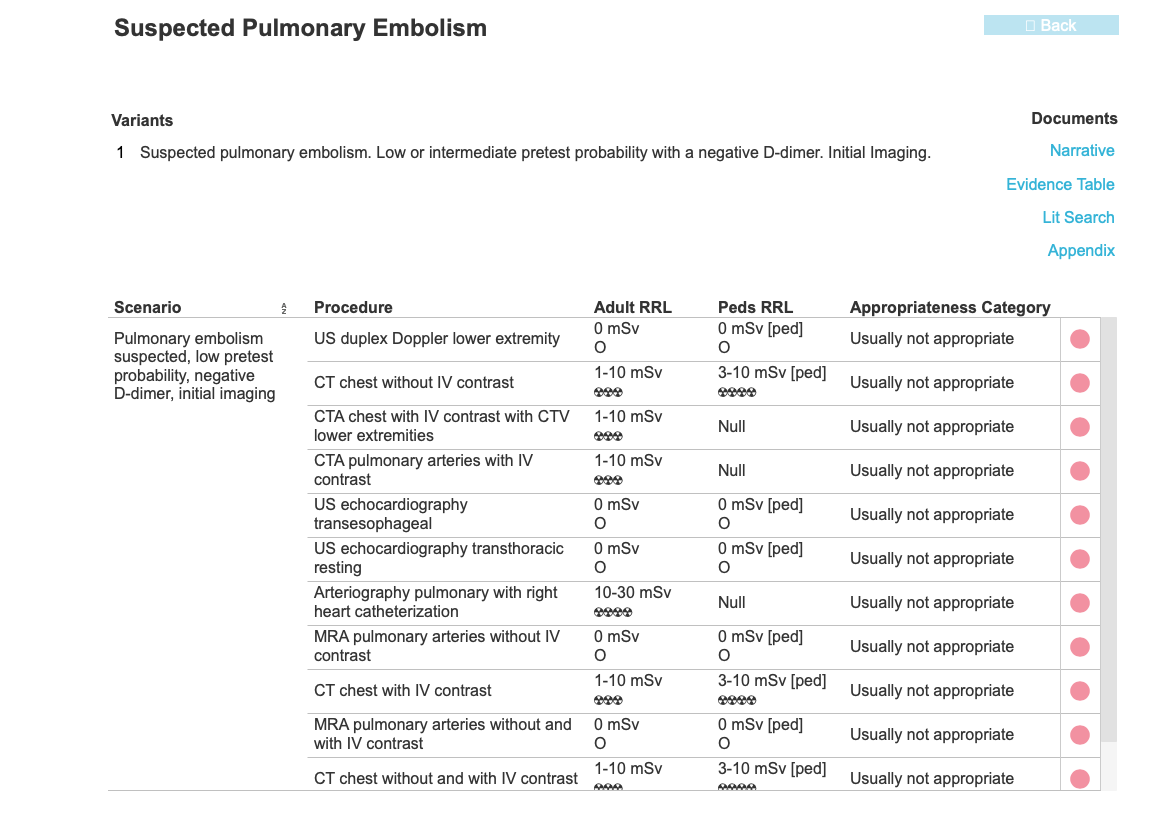Open the Appendix document link
Screen dimensions: 1175x813
coord(1081,250)
